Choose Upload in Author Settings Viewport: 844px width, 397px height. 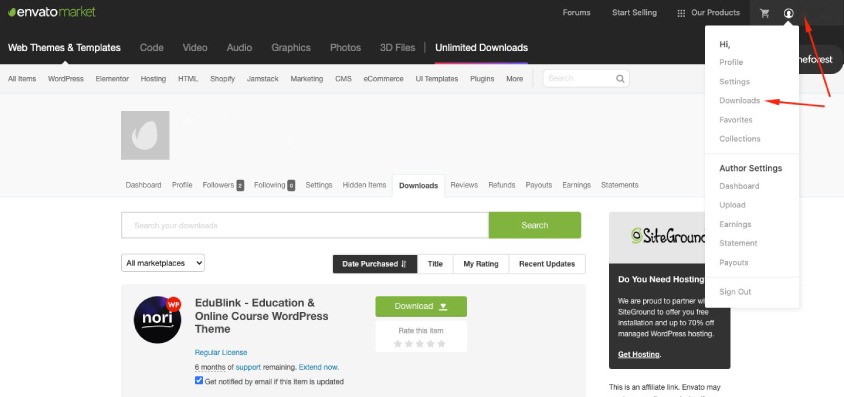pos(732,205)
